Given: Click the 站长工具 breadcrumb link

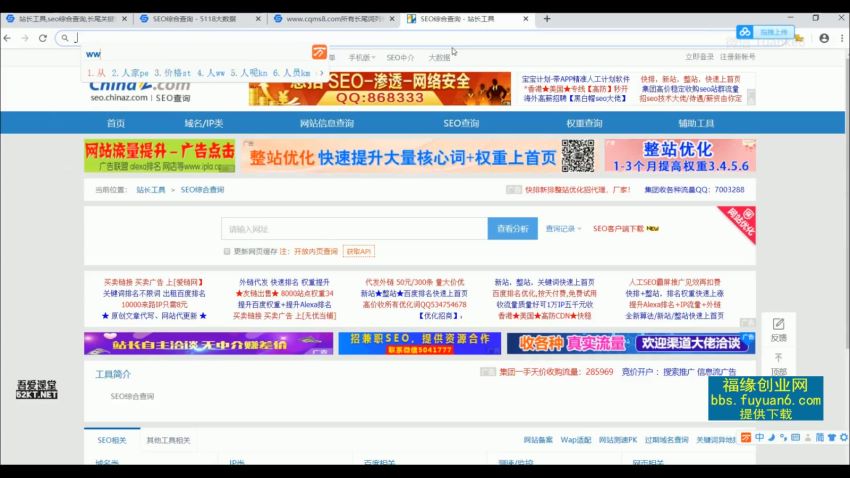Looking at the screenshot, I should 151,190.
